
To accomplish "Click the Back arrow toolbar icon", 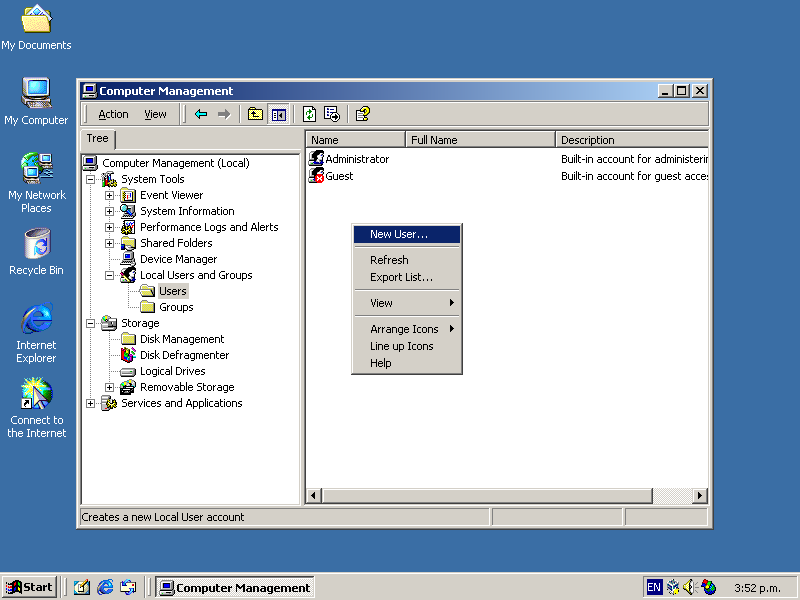I will tap(201, 114).
